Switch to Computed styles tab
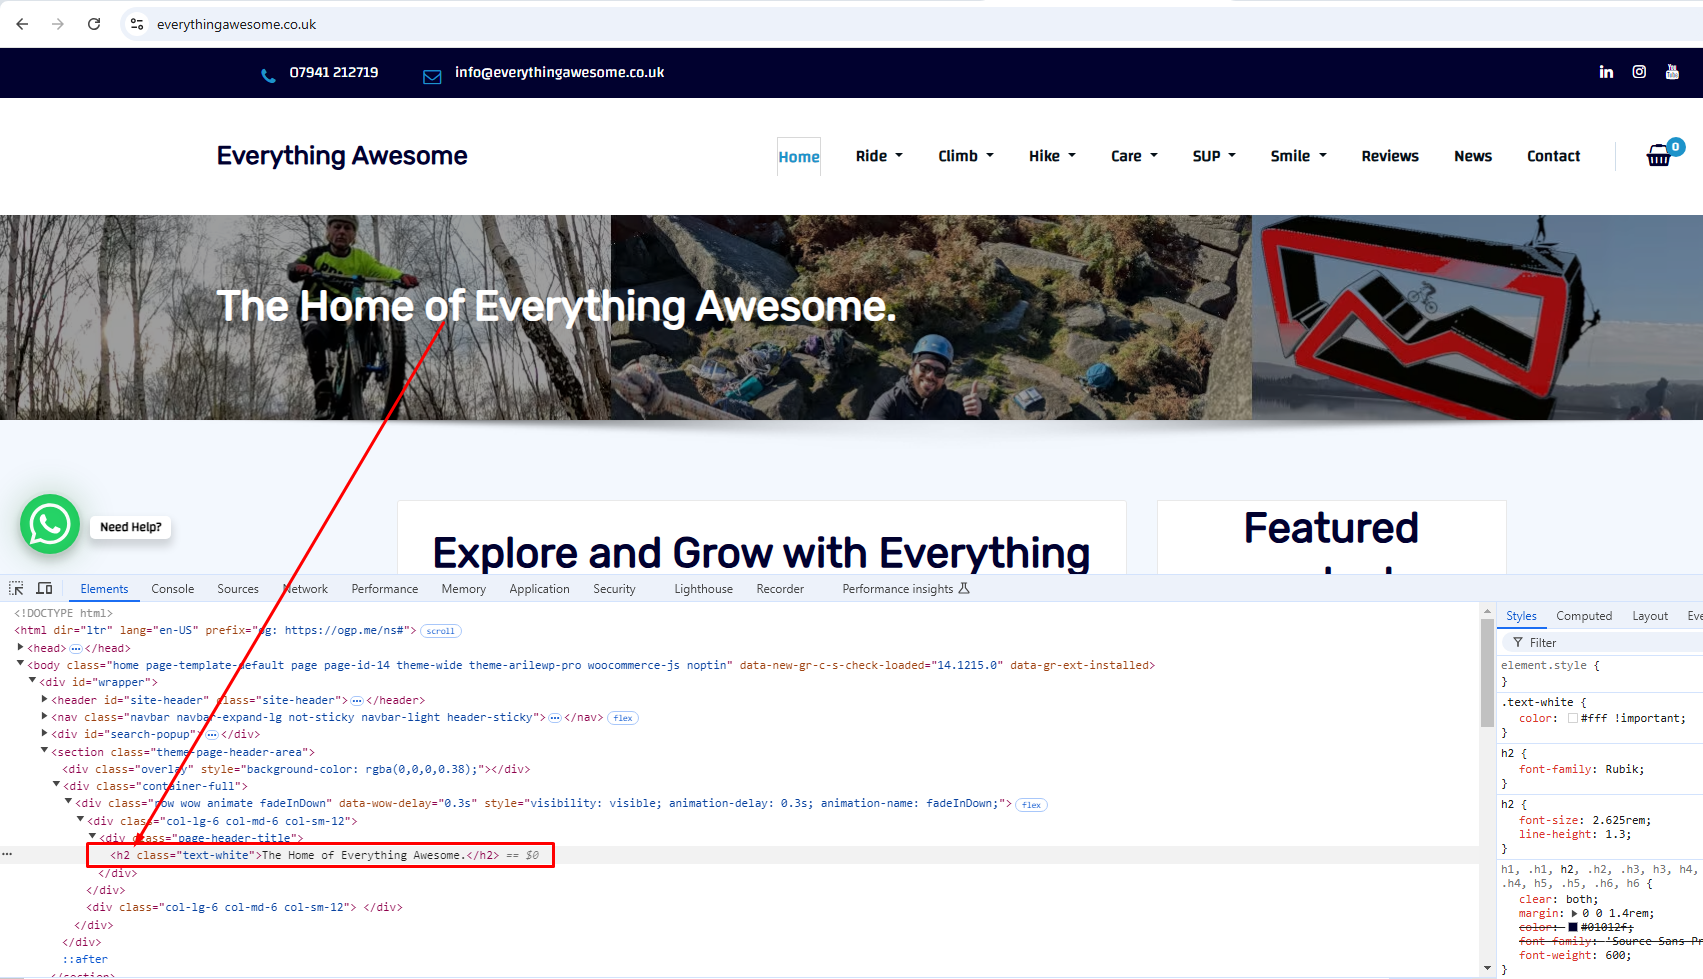This screenshot has width=1703, height=979. [1584, 616]
